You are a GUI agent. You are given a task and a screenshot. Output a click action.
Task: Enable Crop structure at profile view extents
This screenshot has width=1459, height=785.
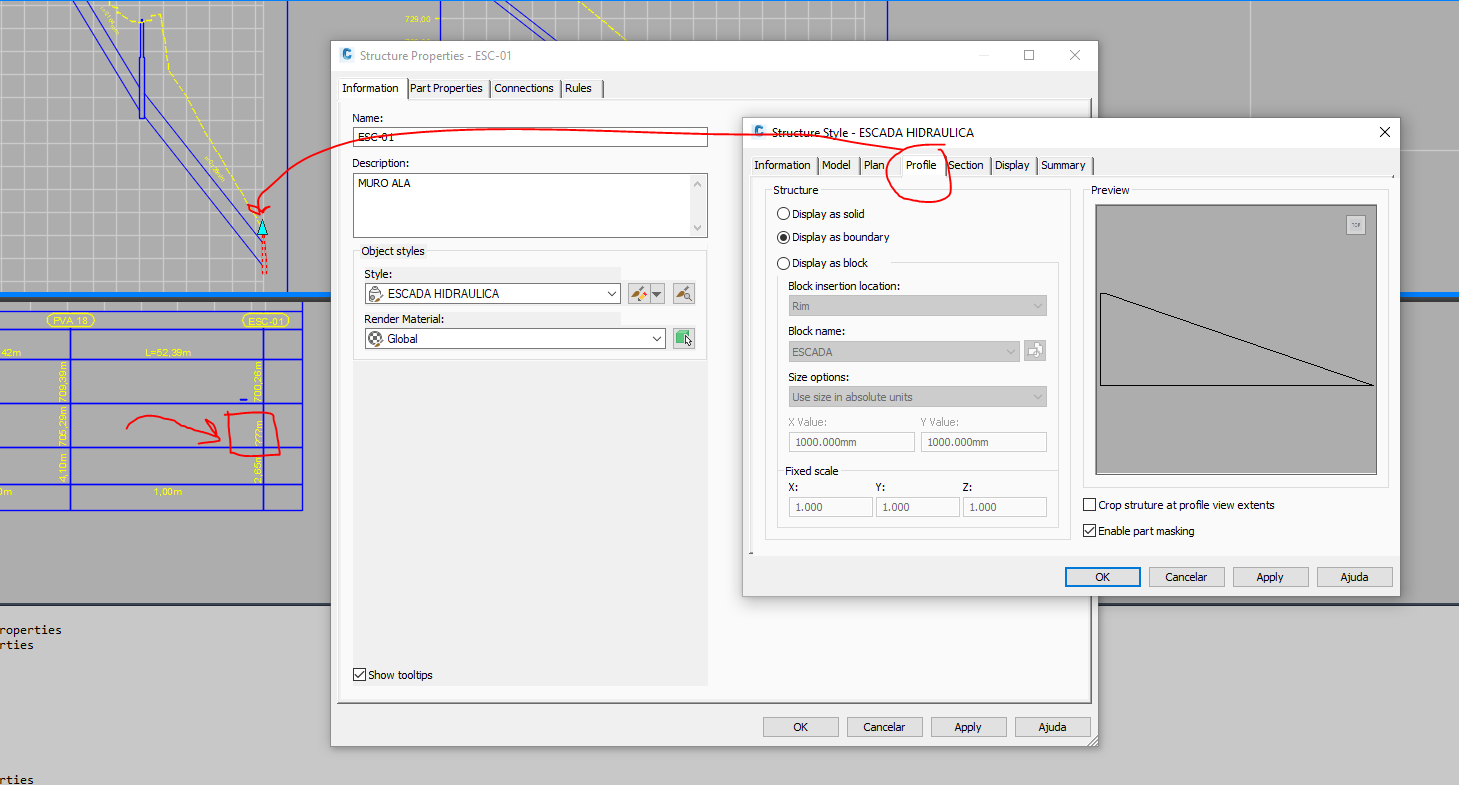tap(1090, 504)
